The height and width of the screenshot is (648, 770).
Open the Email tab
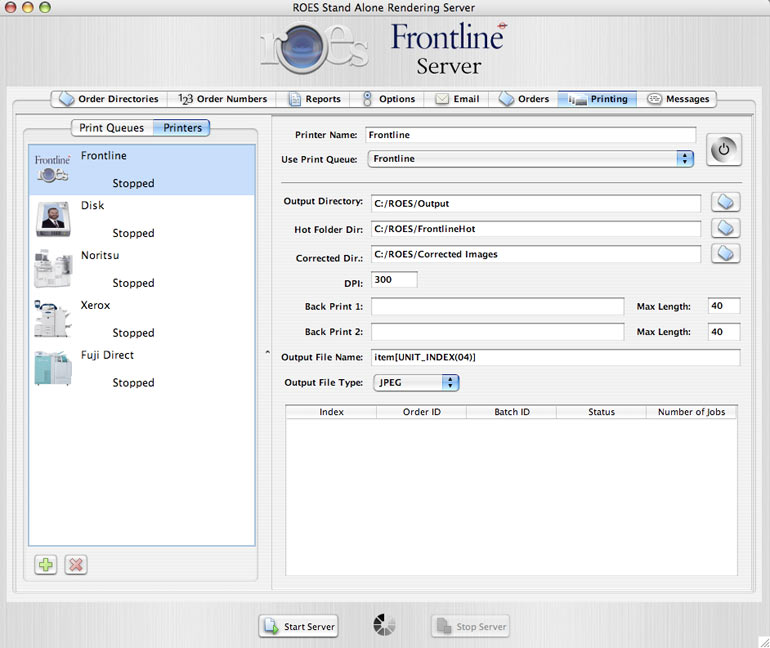pos(457,99)
